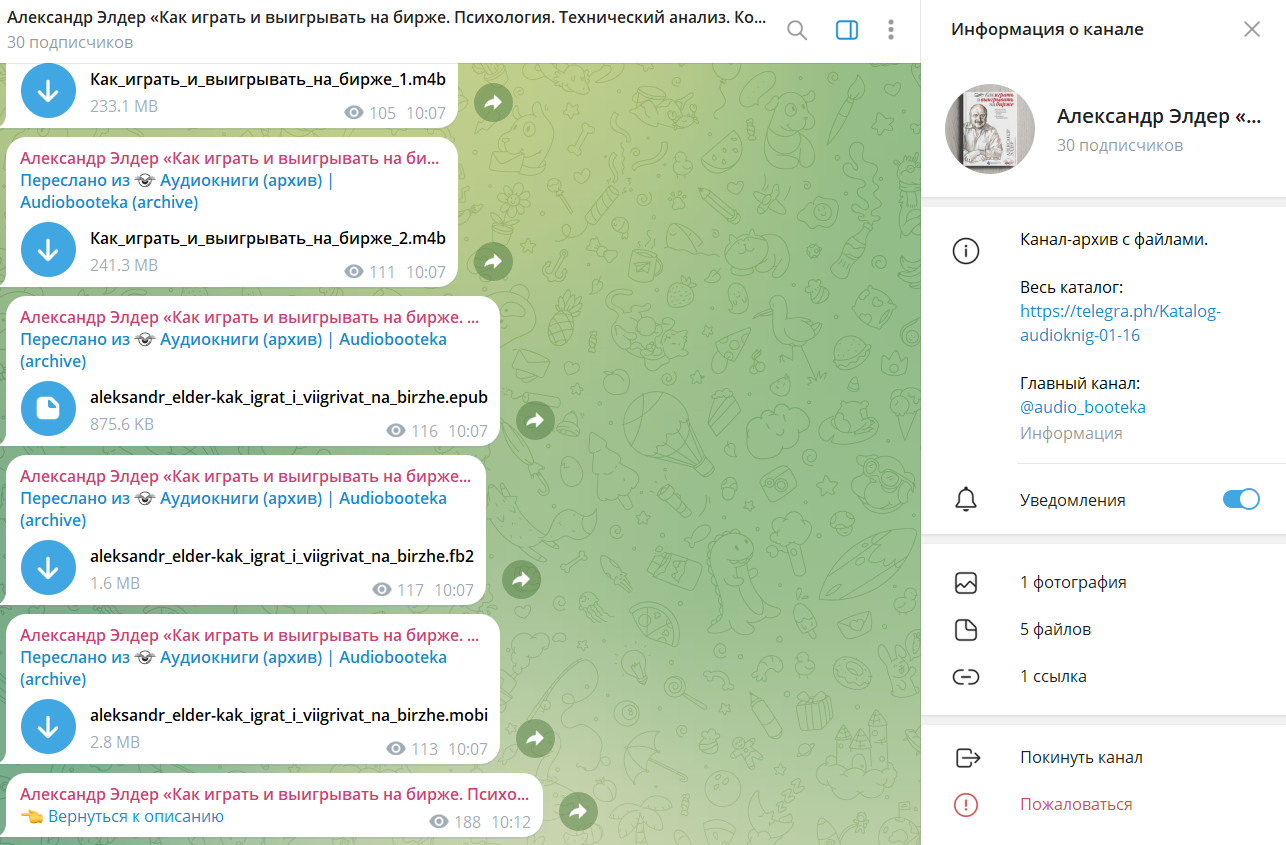Click the 241.3 MB file size text
Viewport: 1286px width, 845px height.
coord(124,265)
